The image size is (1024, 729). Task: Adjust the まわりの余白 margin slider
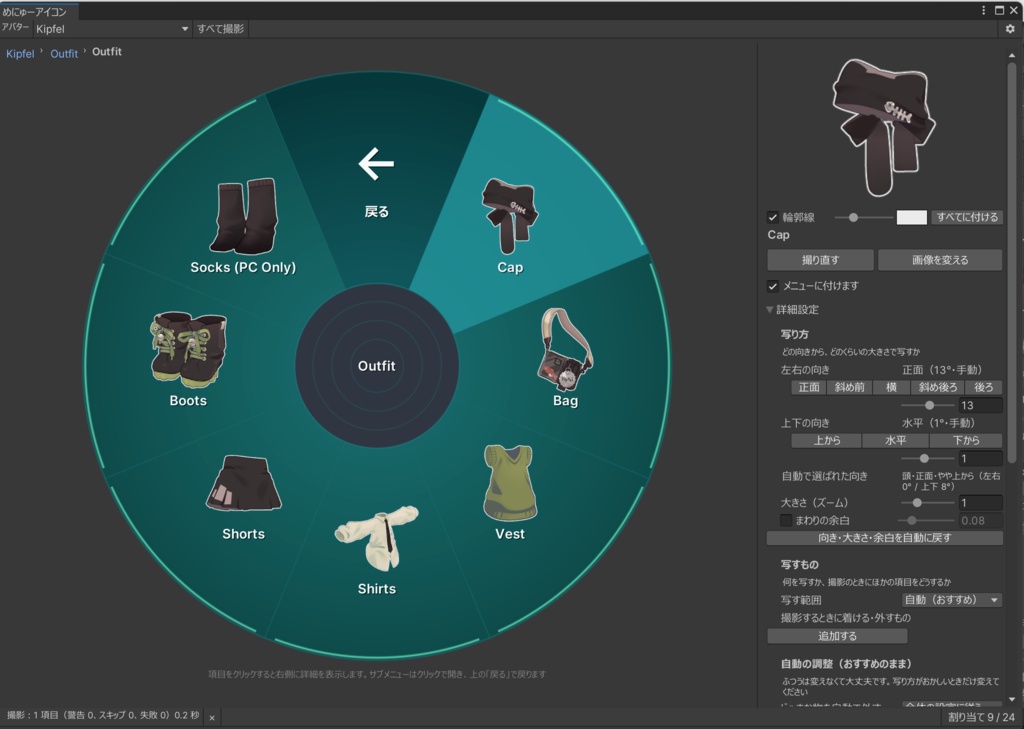coord(927,521)
